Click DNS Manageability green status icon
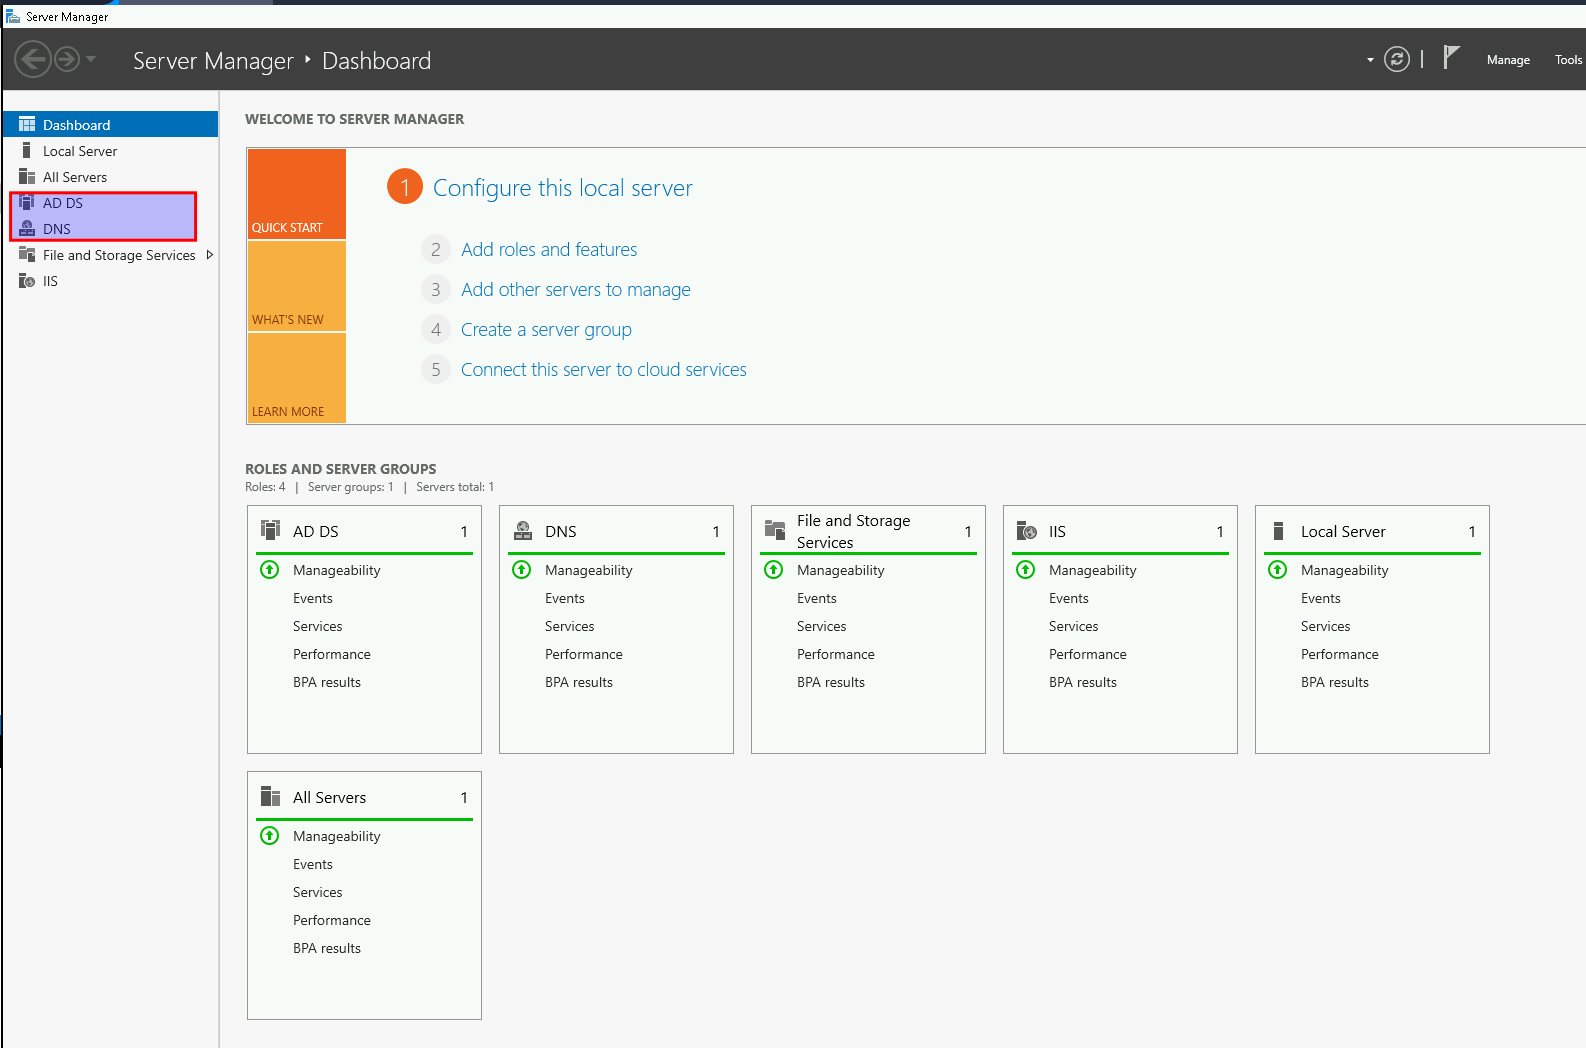This screenshot has height=1048, width=1586. coord(522,569)
